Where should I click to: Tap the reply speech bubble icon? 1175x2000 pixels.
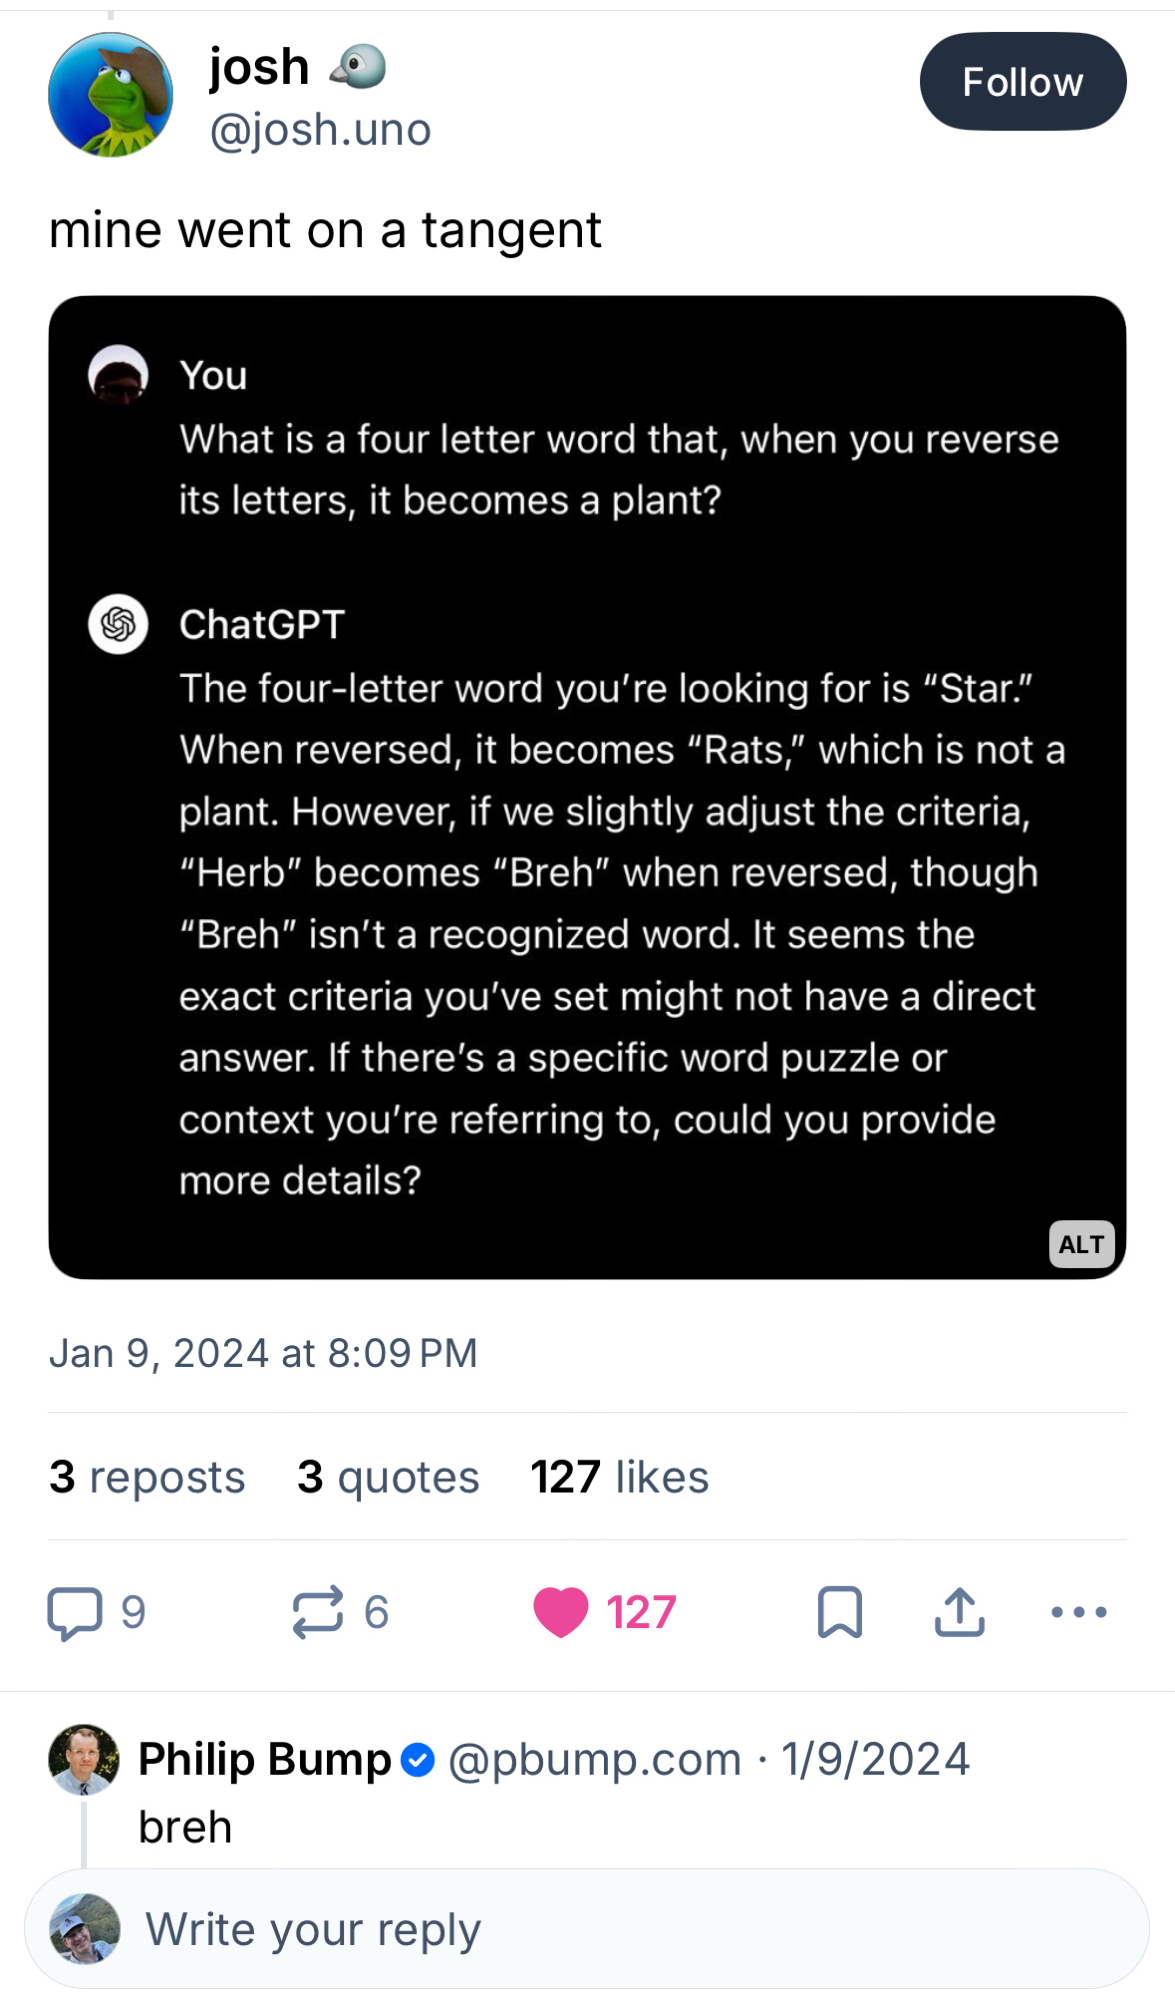(x=75, y=1612)
